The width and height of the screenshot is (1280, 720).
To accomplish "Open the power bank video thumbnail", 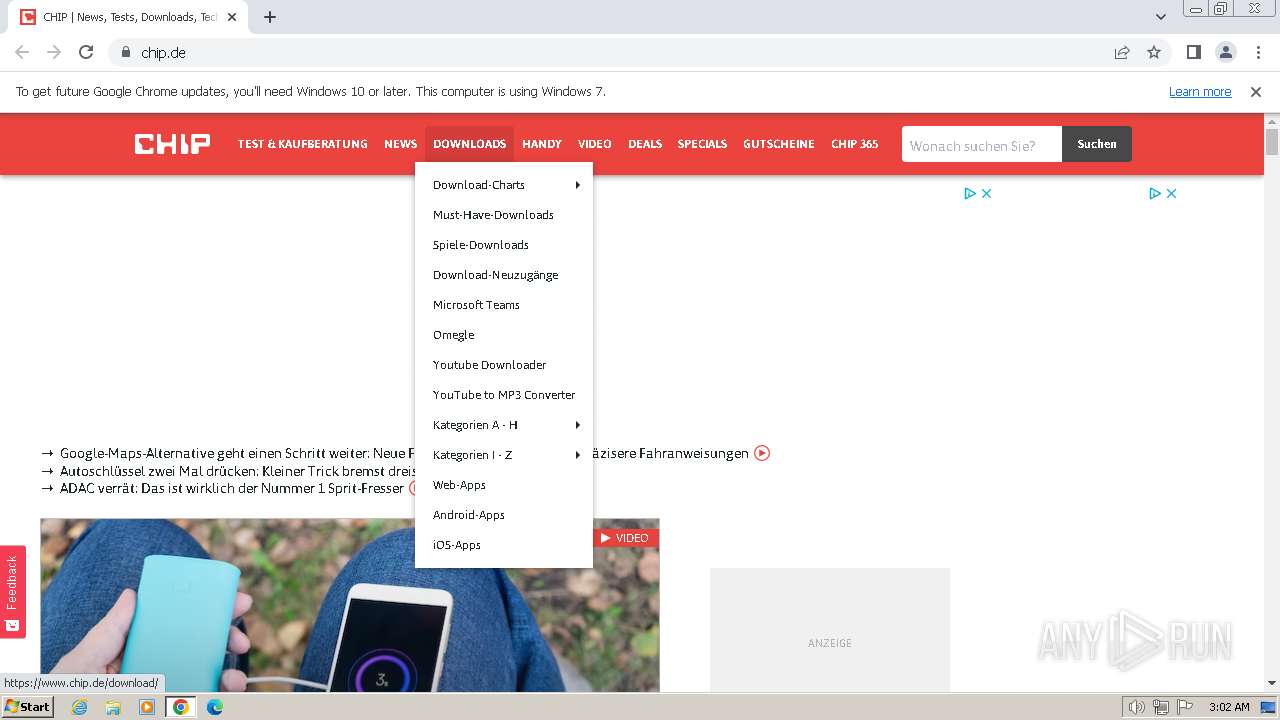I will [350, 605].
